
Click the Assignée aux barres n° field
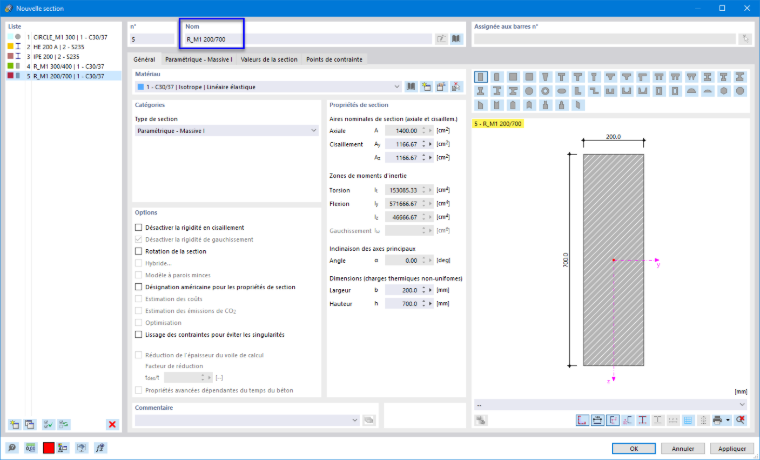pos(604,39)
